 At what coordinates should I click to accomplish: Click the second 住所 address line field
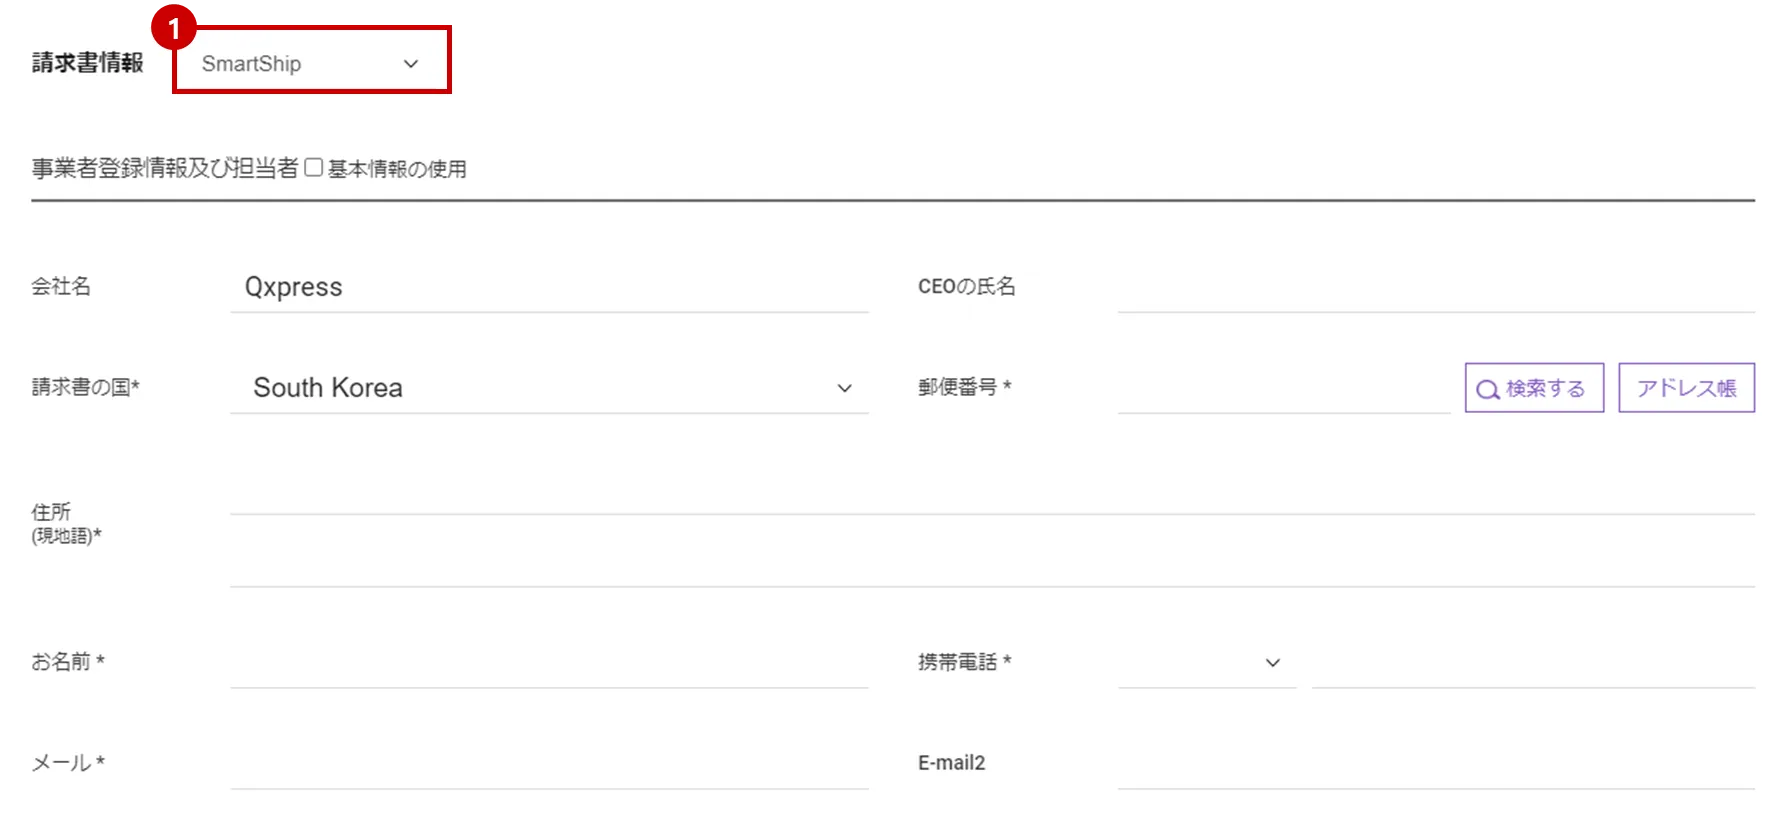coord(992,566)
